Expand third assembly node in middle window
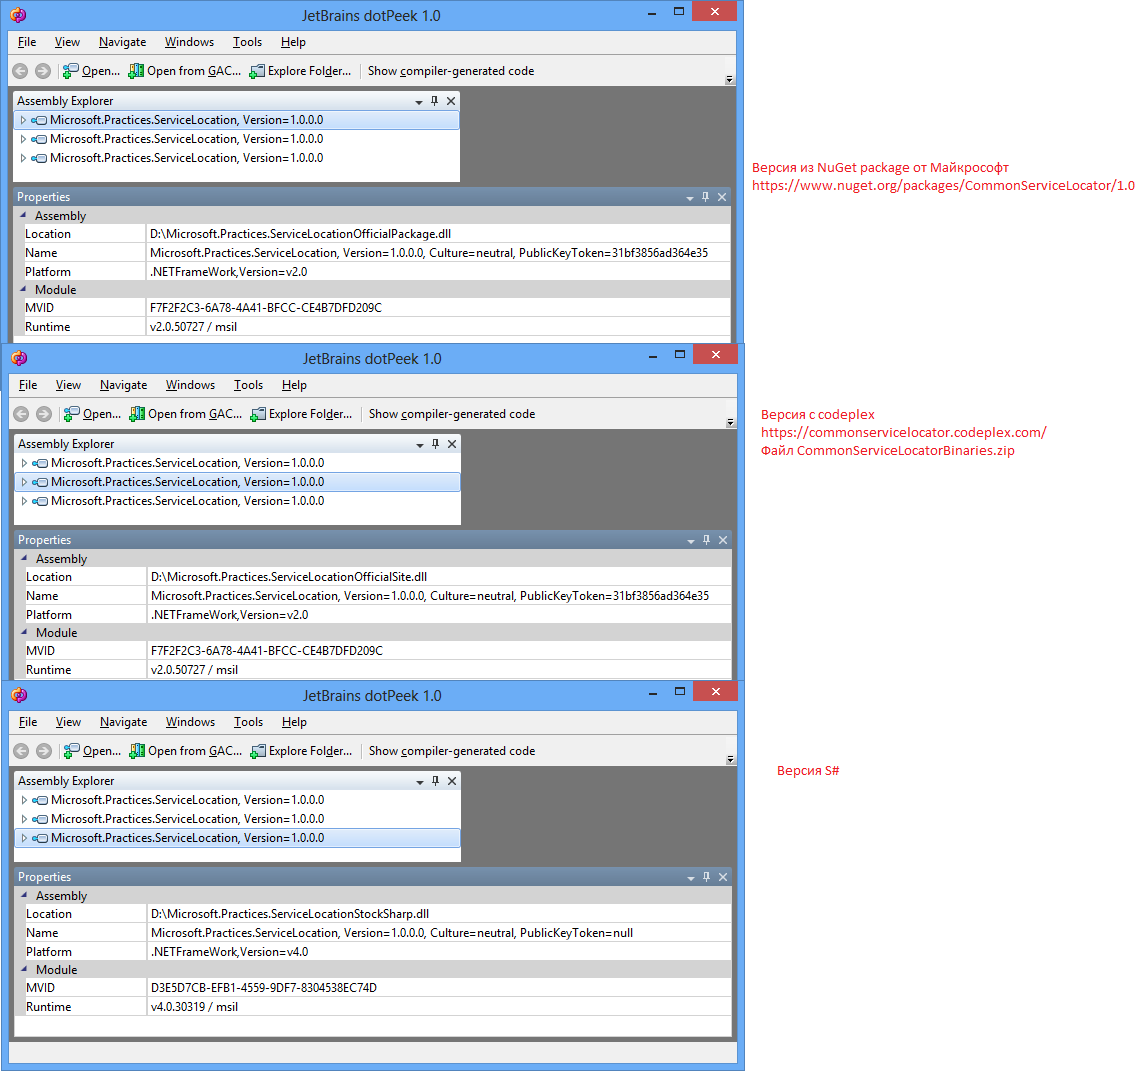Viewport: 1147px width, 1074px height. tap(24, 501)
